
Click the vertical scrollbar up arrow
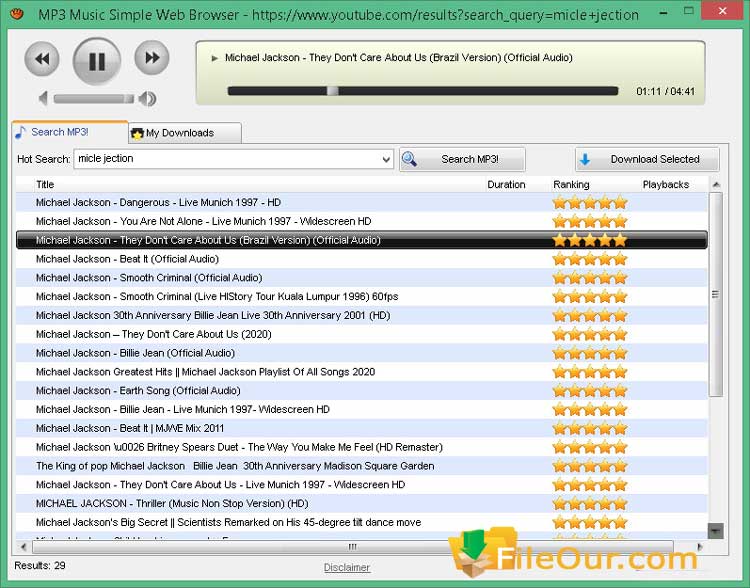point(716,185)
